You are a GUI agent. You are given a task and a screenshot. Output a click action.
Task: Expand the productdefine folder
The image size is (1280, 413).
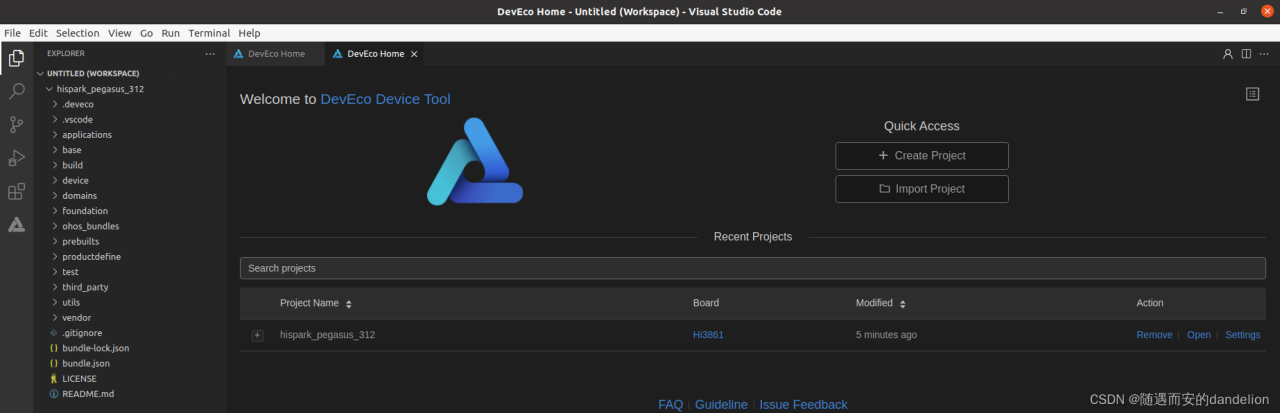click(91, 257)
